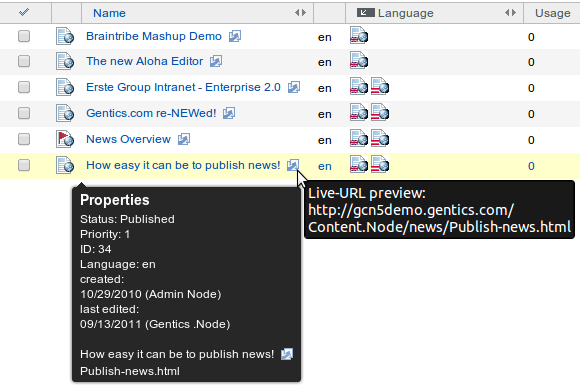
Task: Open The new Aloha Editor link
Action: click(145, 61)
